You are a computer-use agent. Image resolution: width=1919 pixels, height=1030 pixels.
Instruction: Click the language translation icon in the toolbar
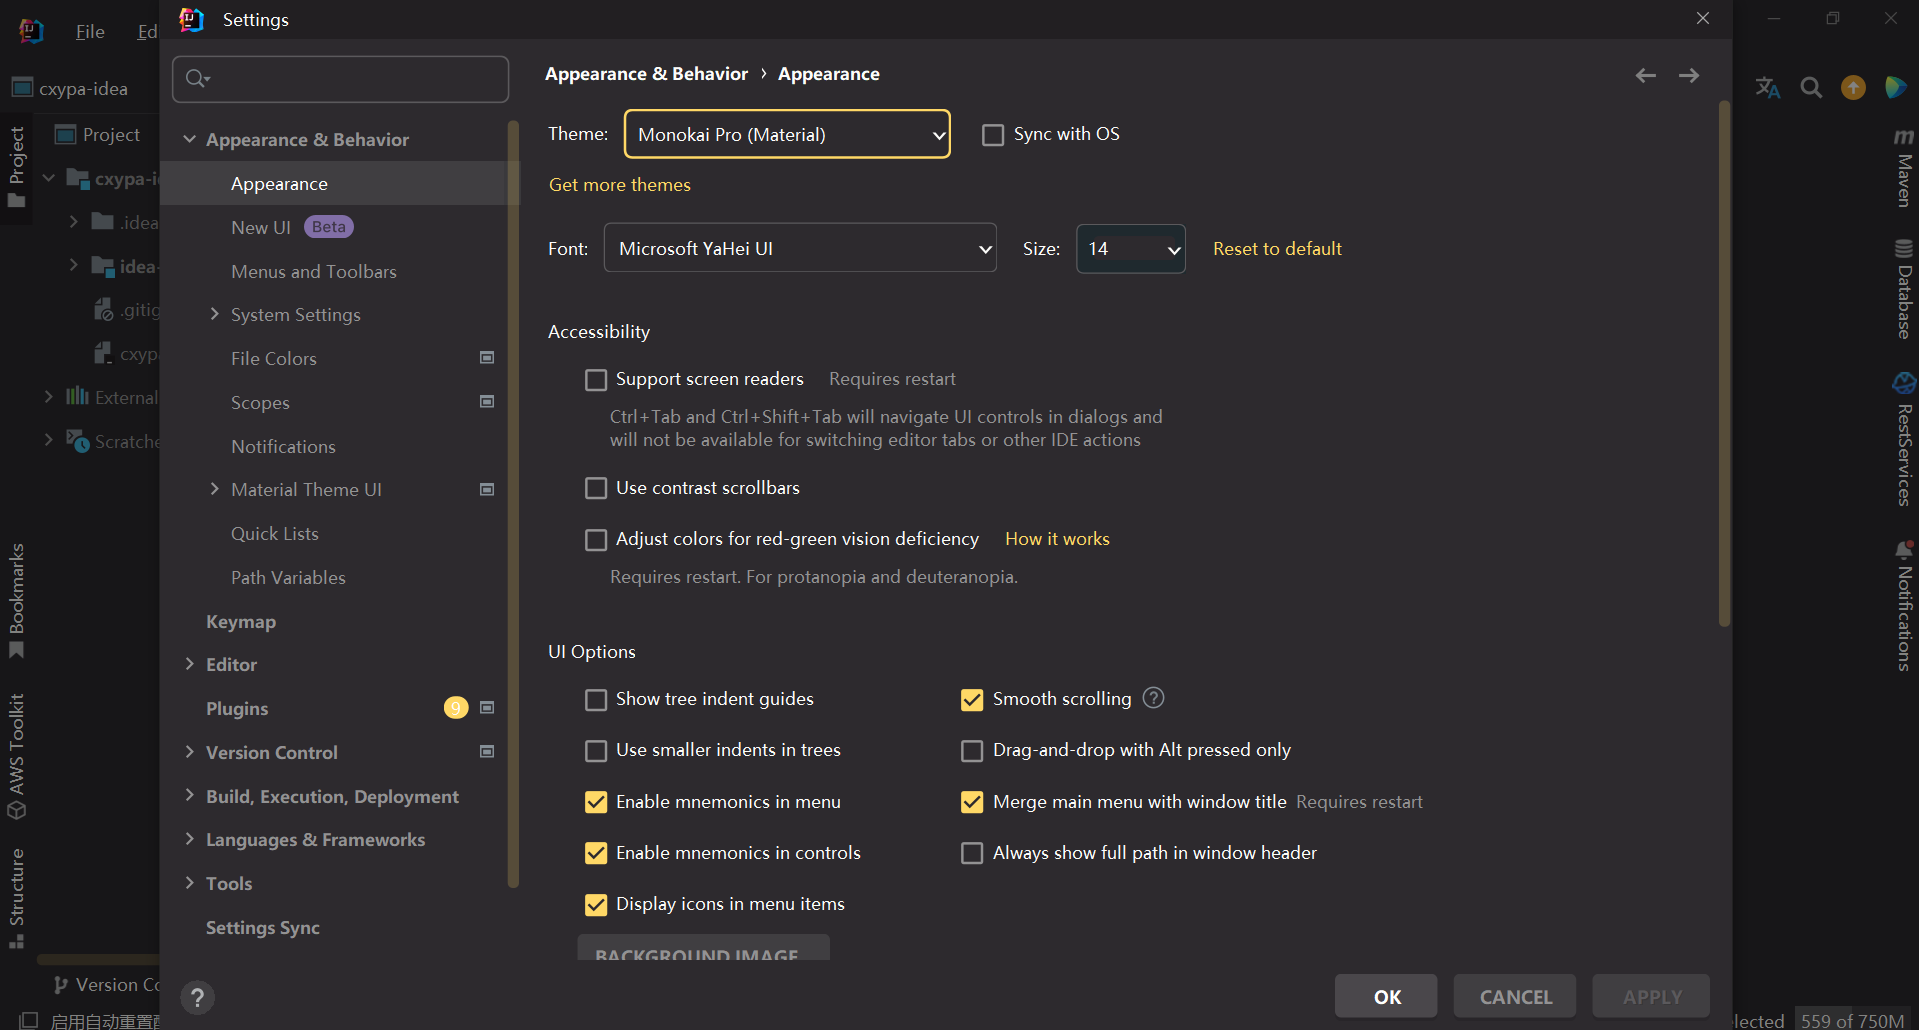(1767, 87)
